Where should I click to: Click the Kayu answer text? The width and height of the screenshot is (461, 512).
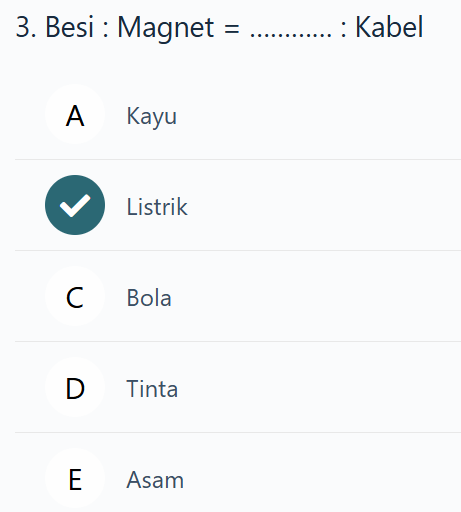[152, 117]
